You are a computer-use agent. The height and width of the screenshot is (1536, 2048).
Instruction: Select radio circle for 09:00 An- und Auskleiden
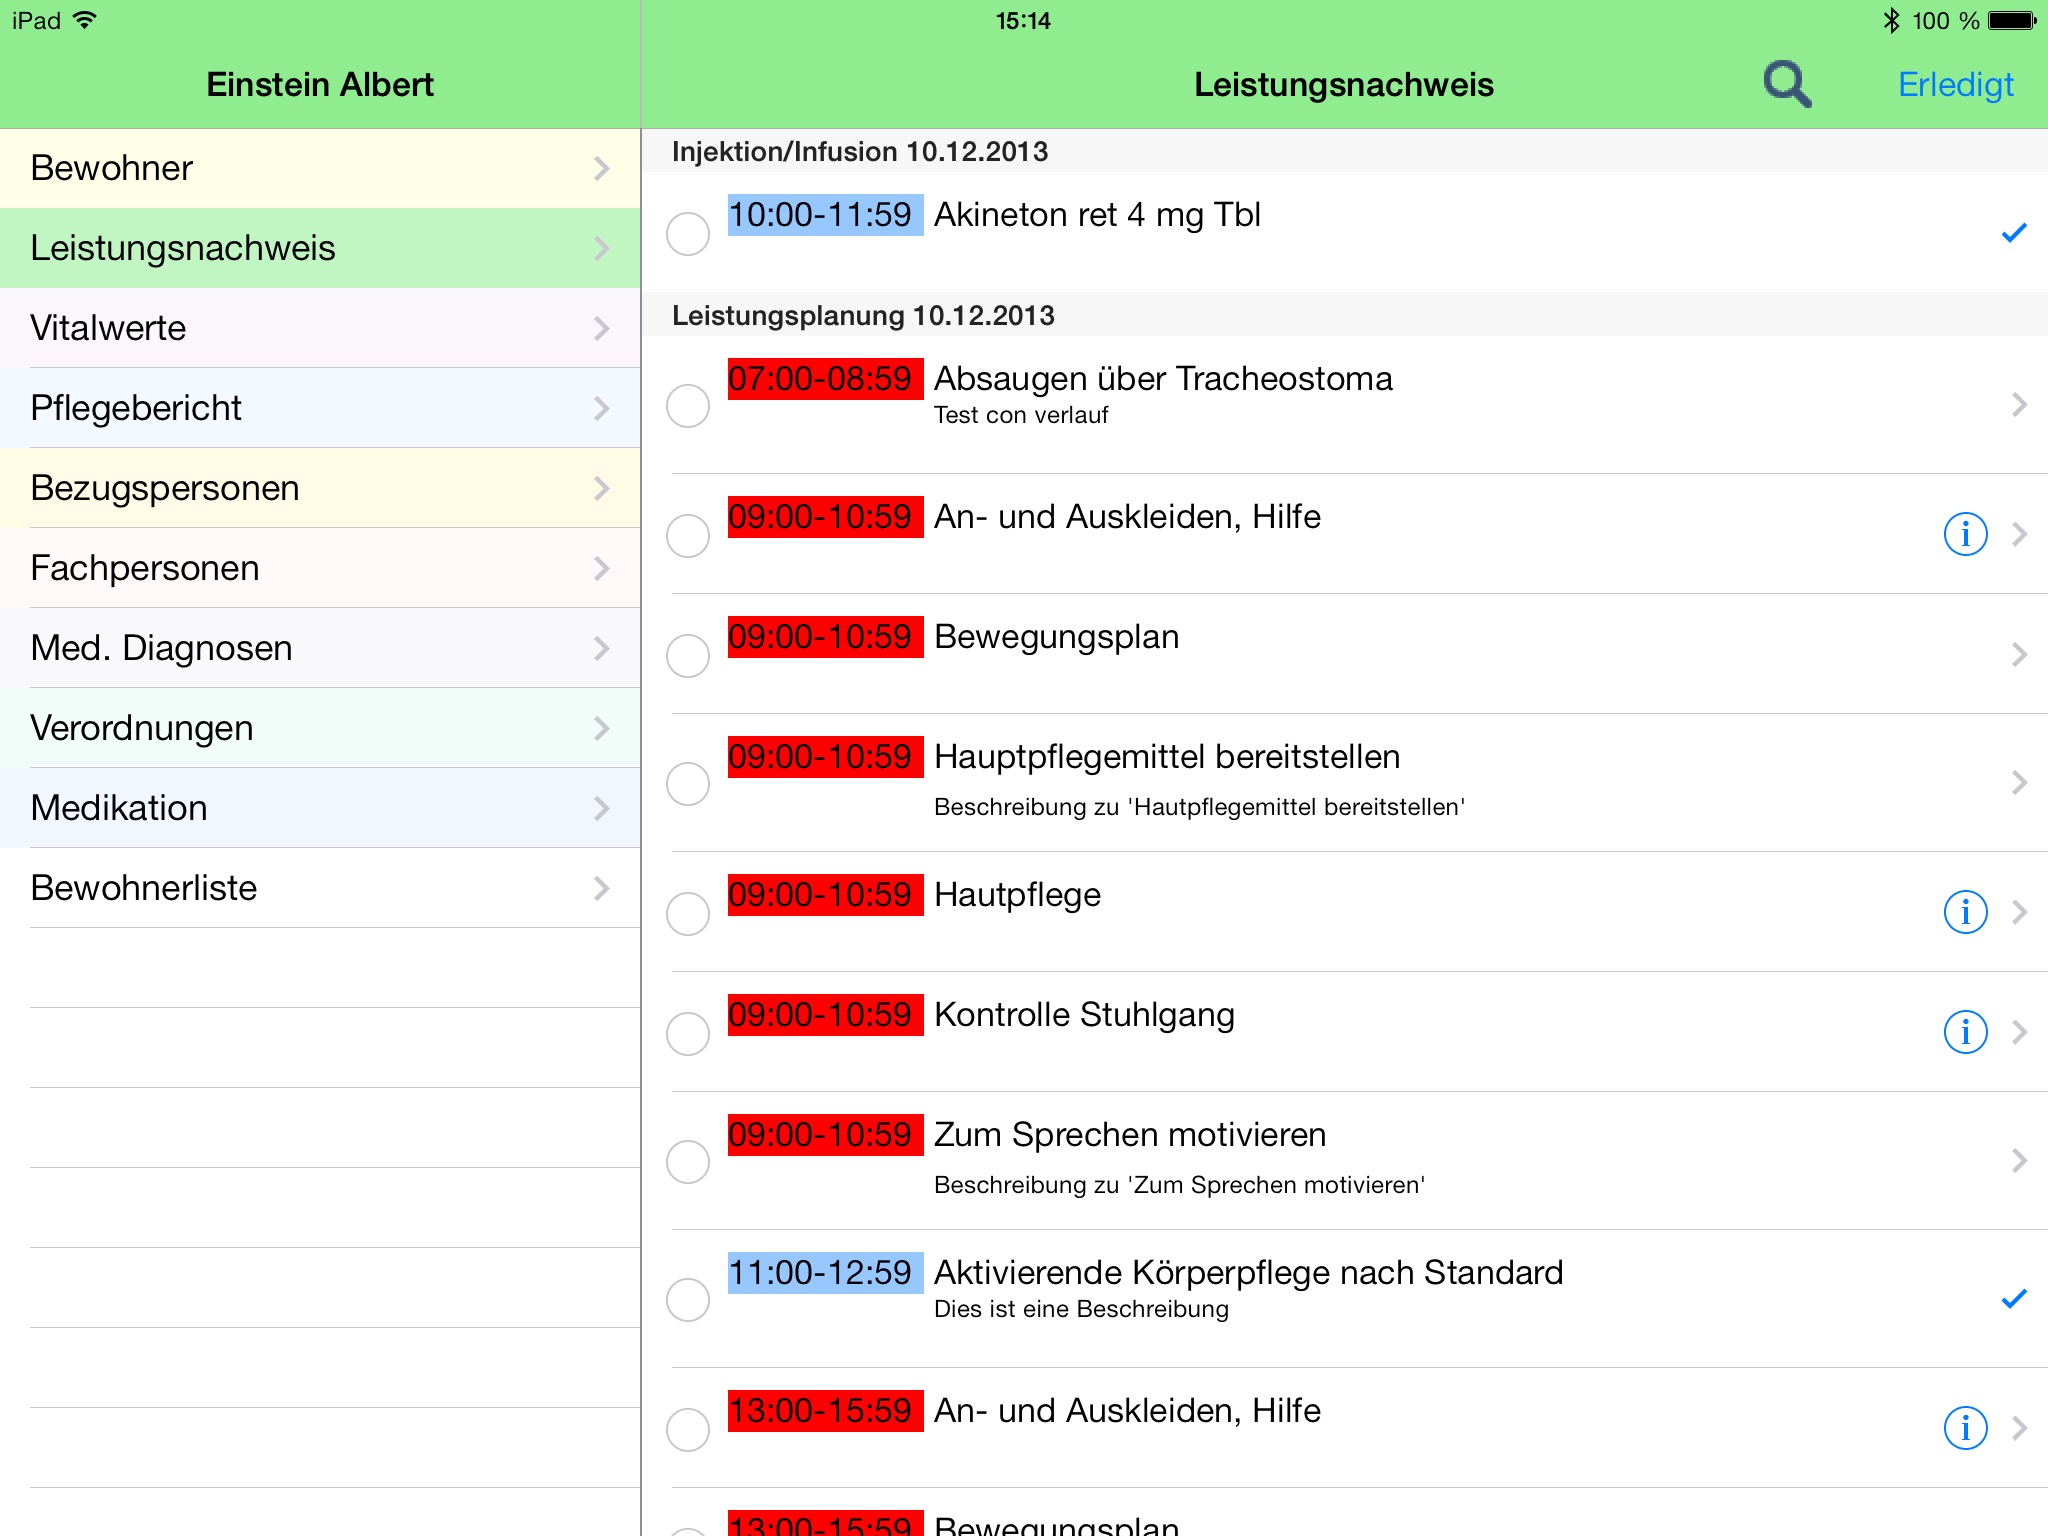coord(688,536)
